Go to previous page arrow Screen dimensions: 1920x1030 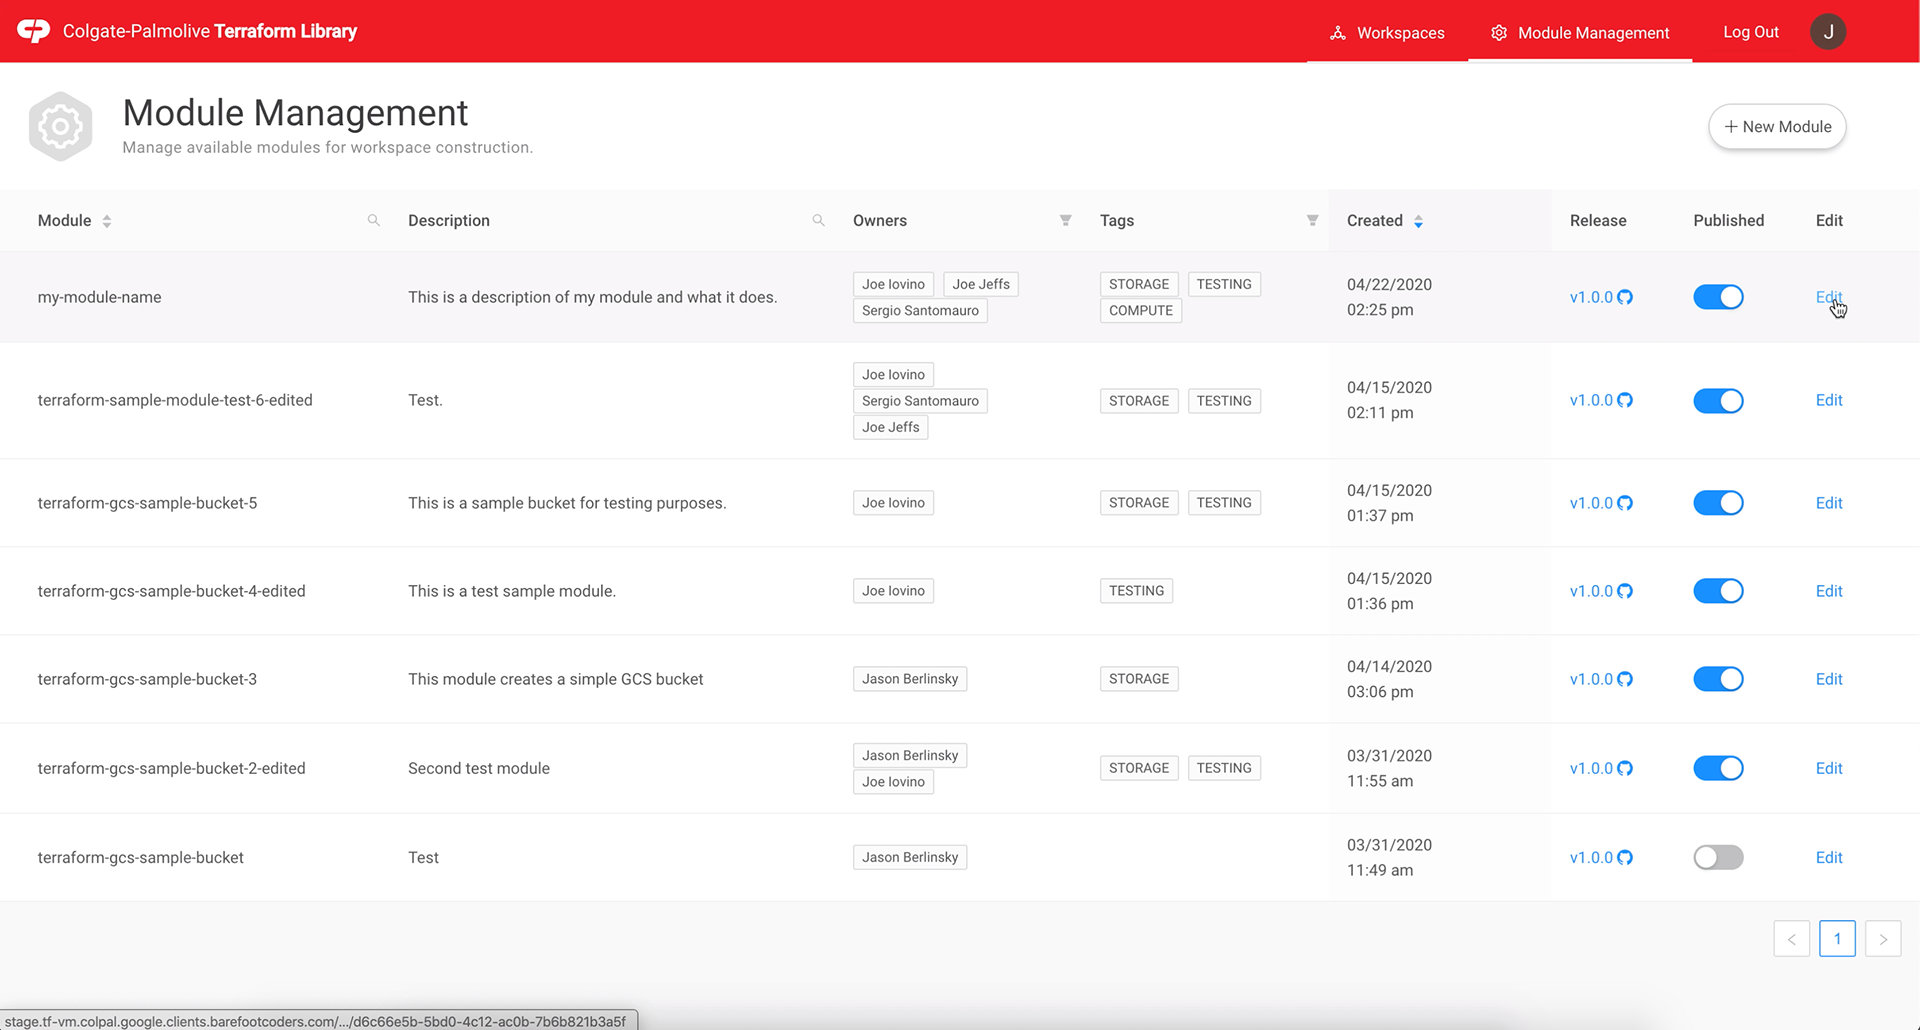tap(1792, 939)
